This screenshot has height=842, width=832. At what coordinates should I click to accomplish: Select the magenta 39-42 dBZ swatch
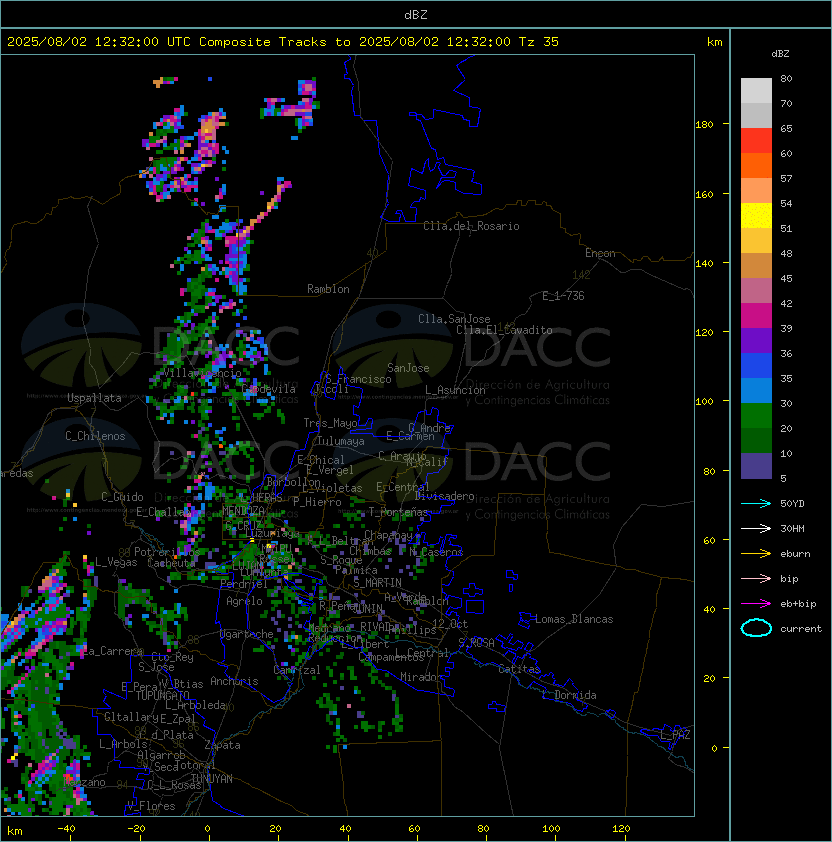pos(756,316)
